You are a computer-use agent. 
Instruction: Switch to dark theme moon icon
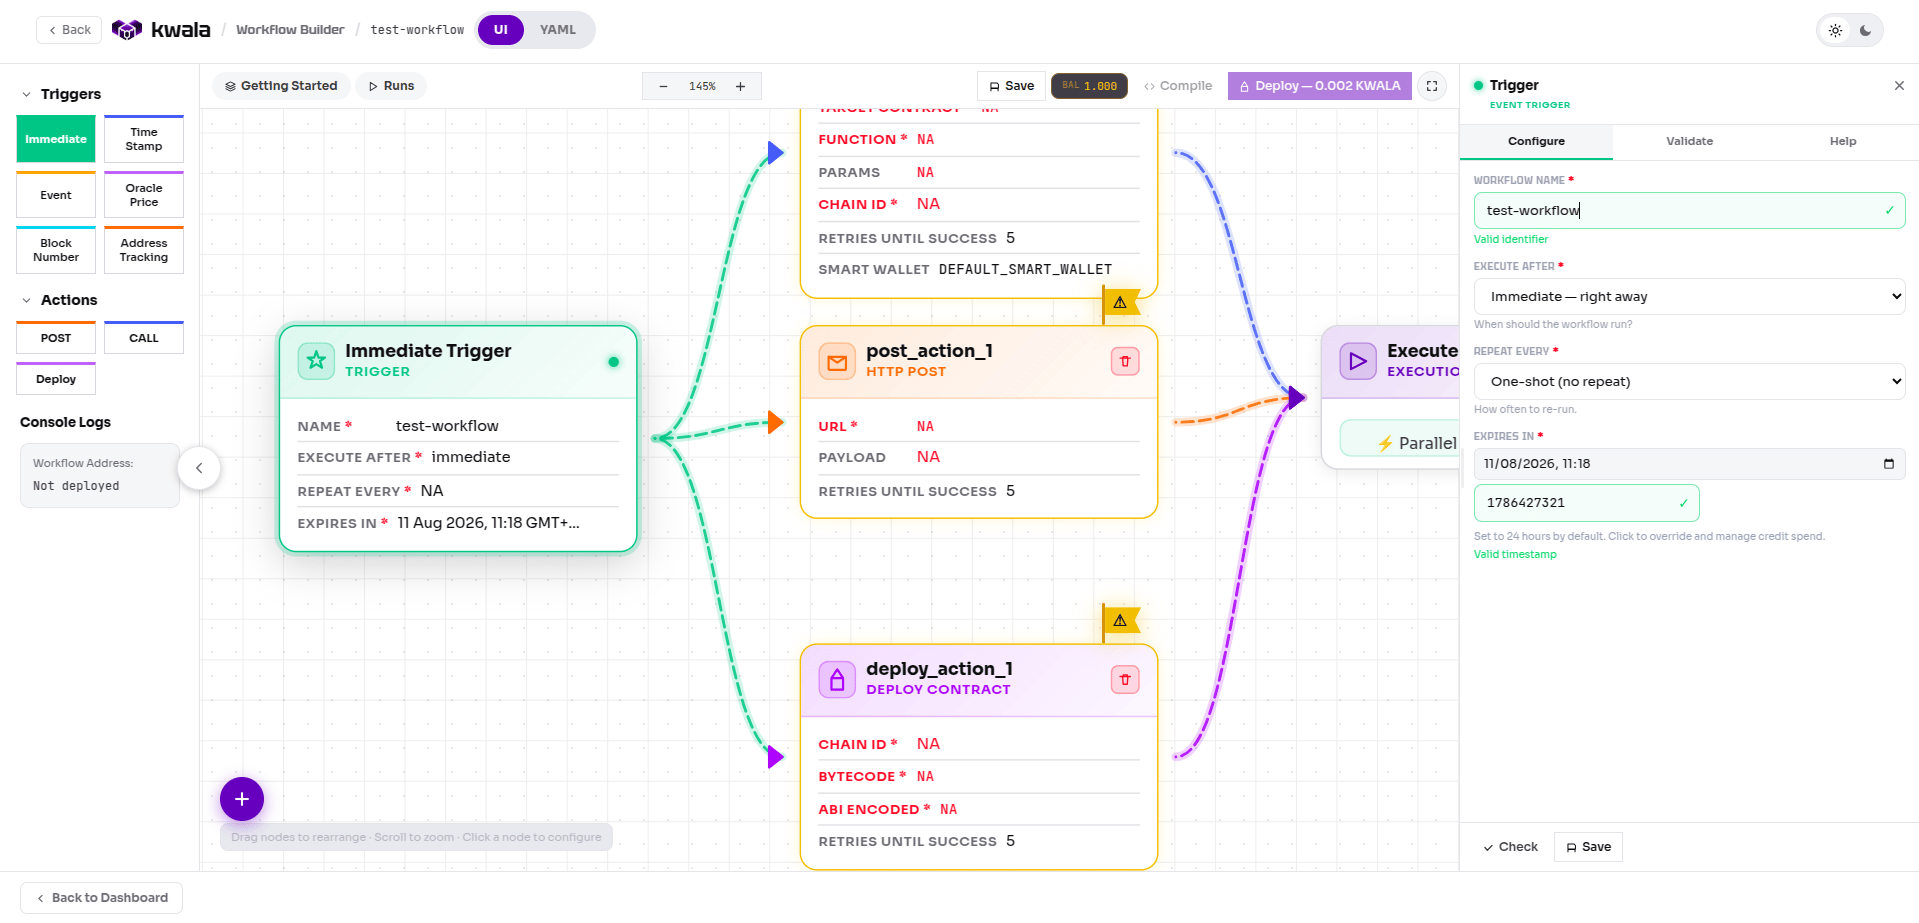(x=1865, y=30)
